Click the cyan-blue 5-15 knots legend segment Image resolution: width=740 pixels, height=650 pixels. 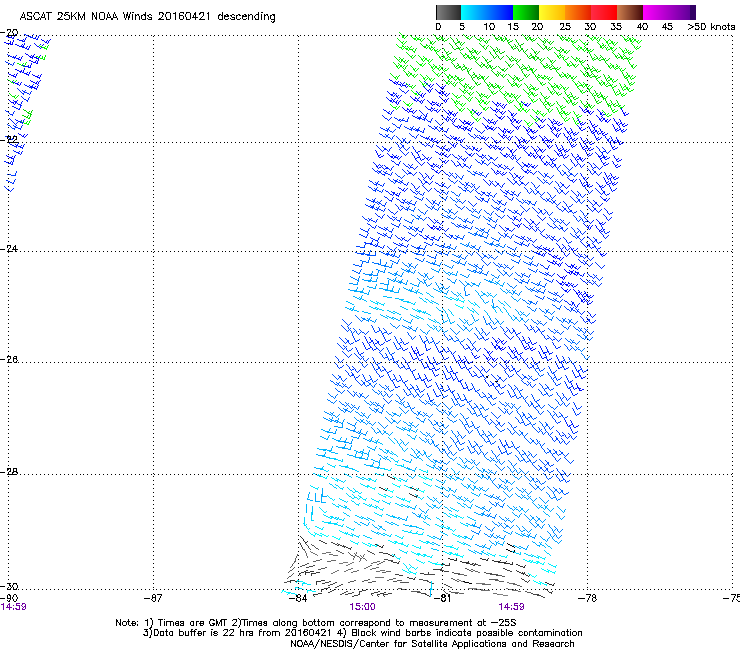(487, 12)
